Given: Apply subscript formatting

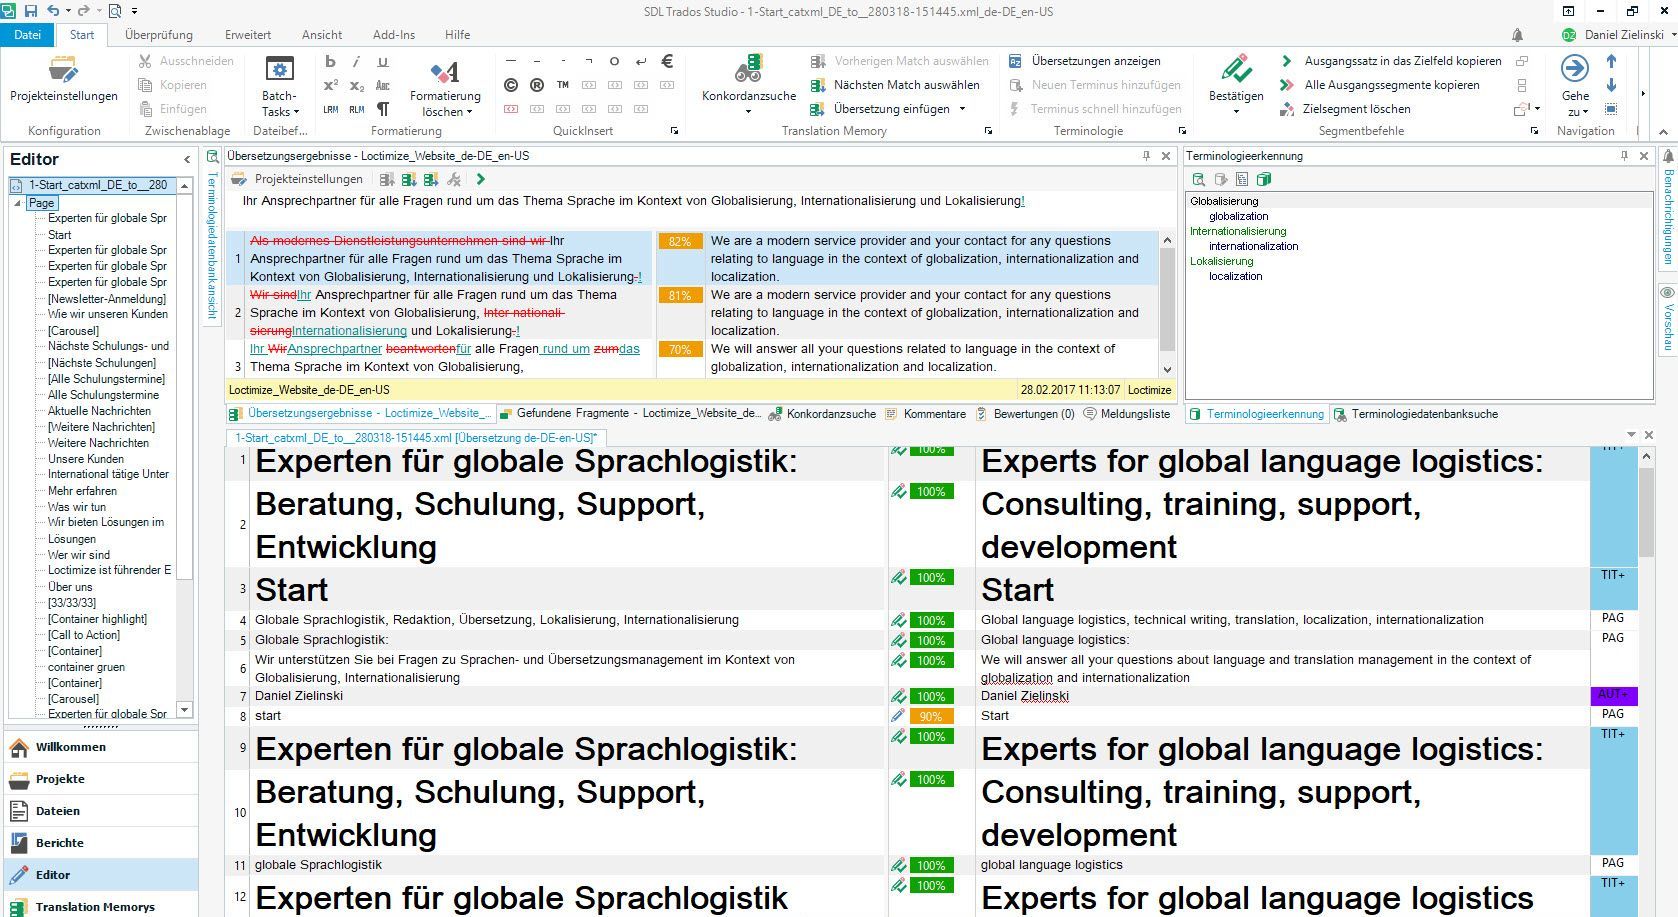Looking at the screenshot, I should [x=357, y=85].
